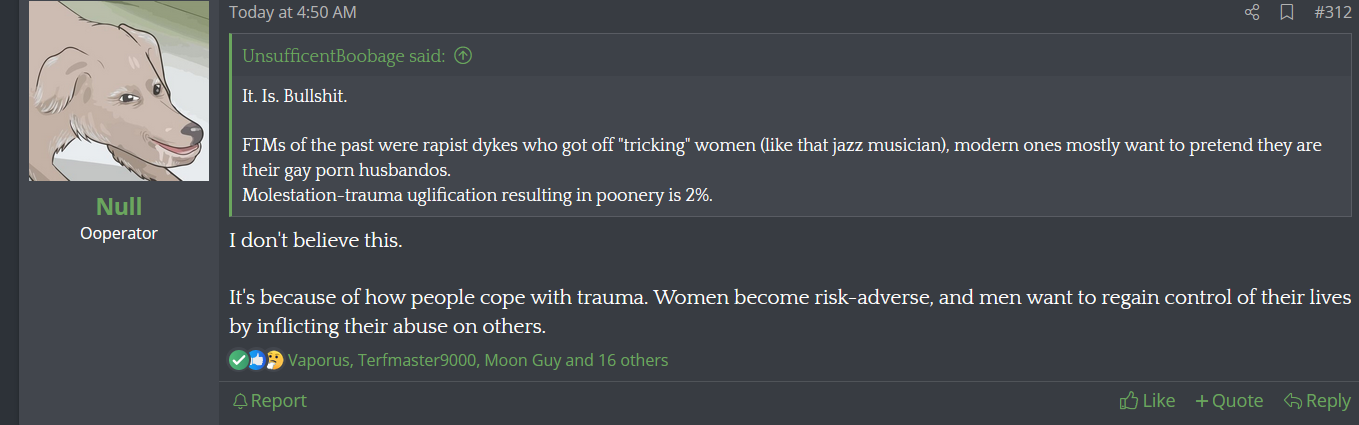Report this post with the bell icon

tap(269, 401)
